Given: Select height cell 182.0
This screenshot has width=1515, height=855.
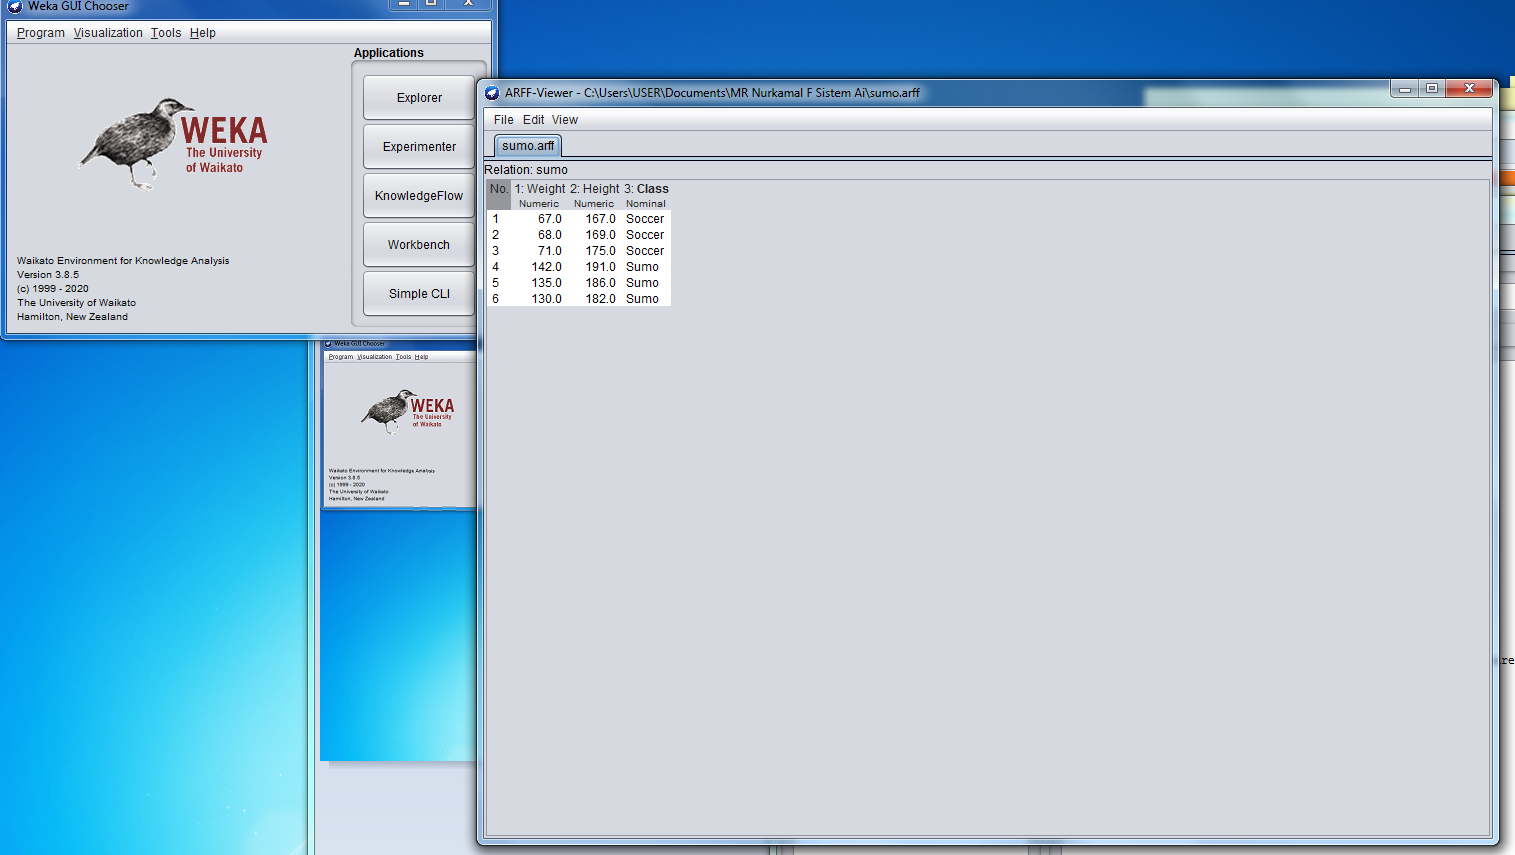Looking at the screenshot, I should [x=594, y=299].
